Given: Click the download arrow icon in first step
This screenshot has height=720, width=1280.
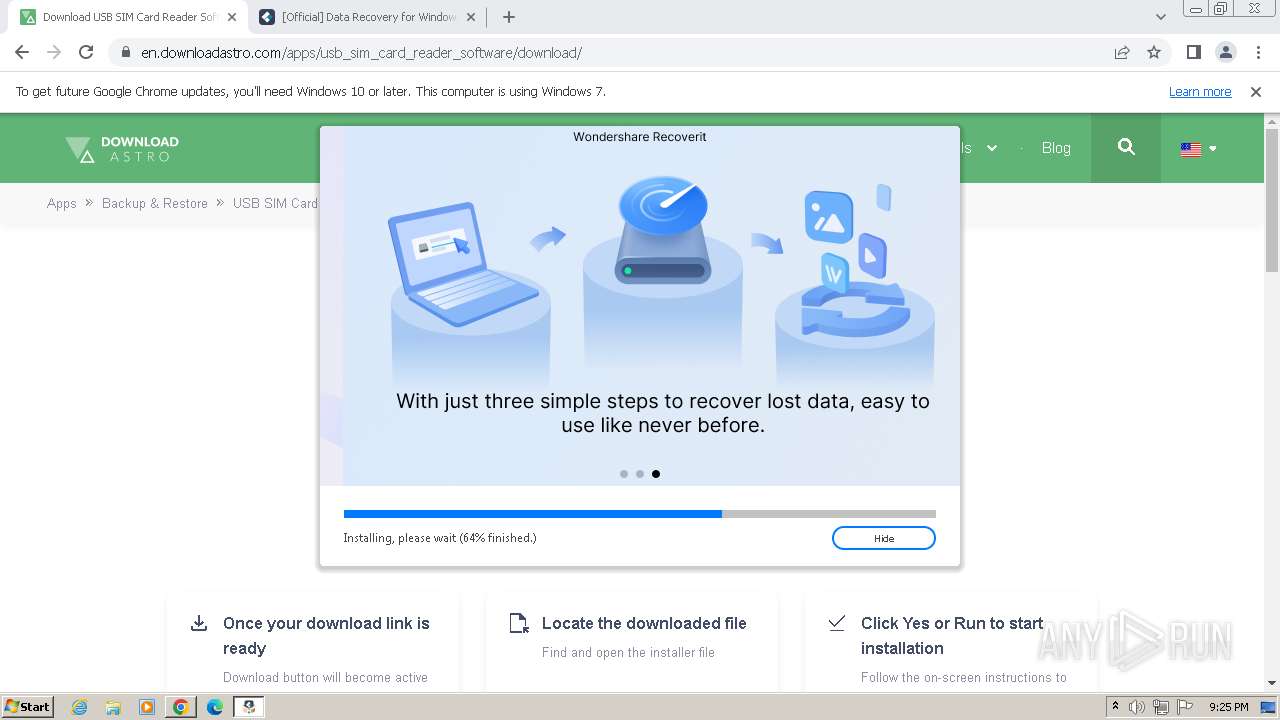Looking at the screenshot, I should click(198, 623).
